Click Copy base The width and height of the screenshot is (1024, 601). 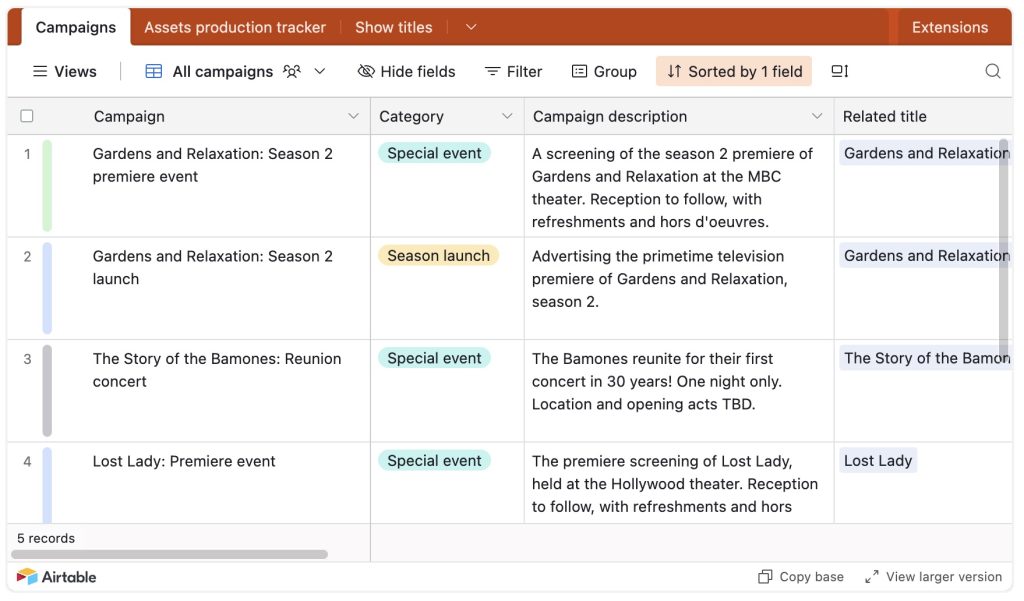tap(801, 577)
